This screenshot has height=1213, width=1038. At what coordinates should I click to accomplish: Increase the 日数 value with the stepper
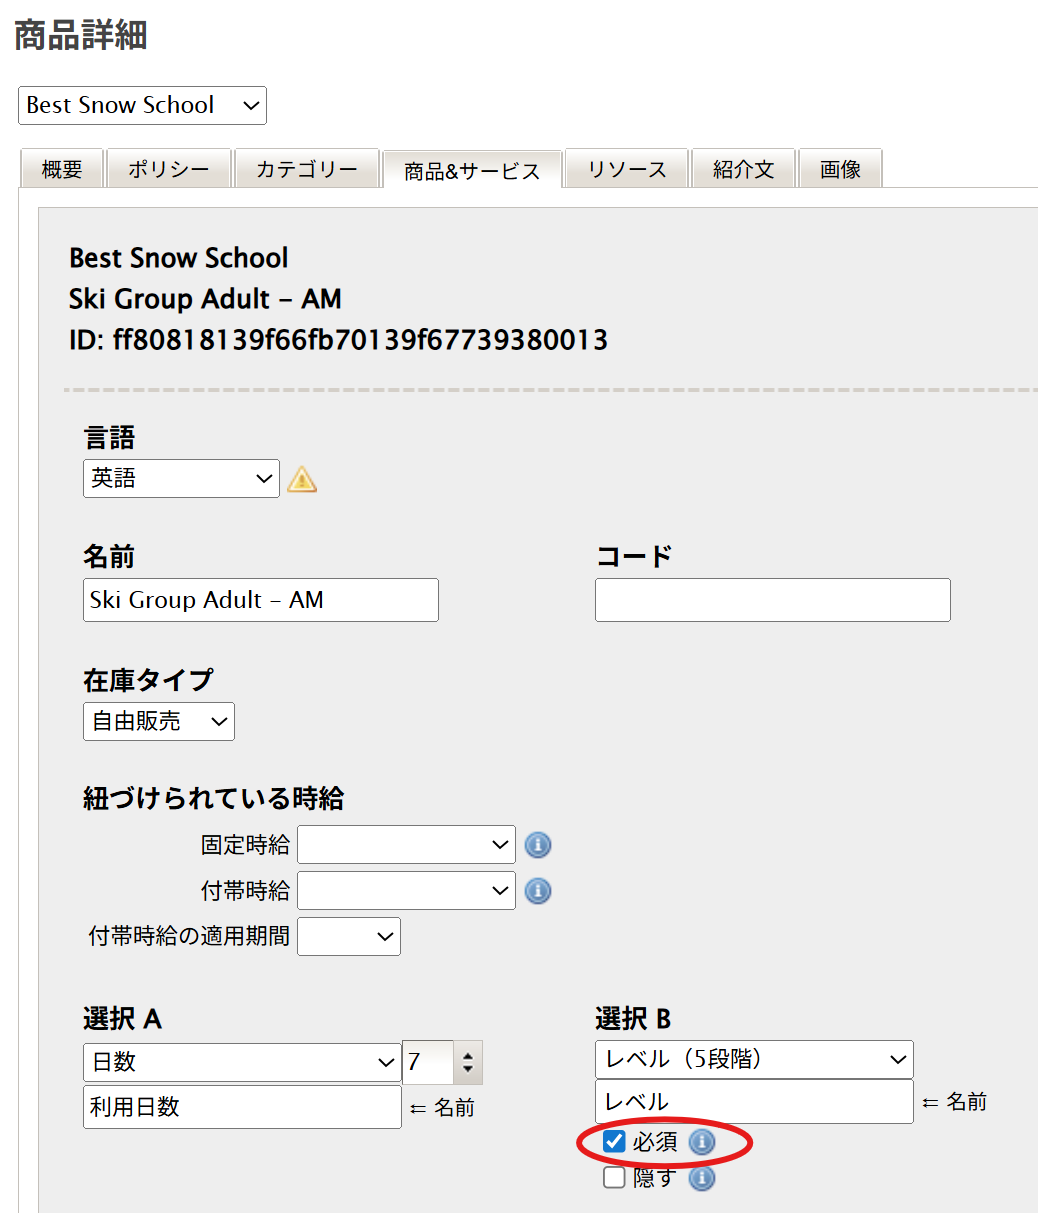click(468, 1053)
